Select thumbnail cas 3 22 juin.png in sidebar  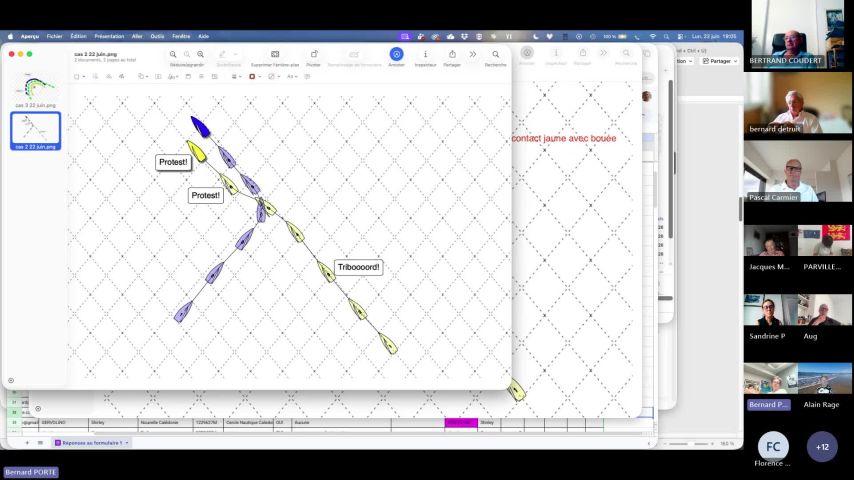(x=35, y=90)
